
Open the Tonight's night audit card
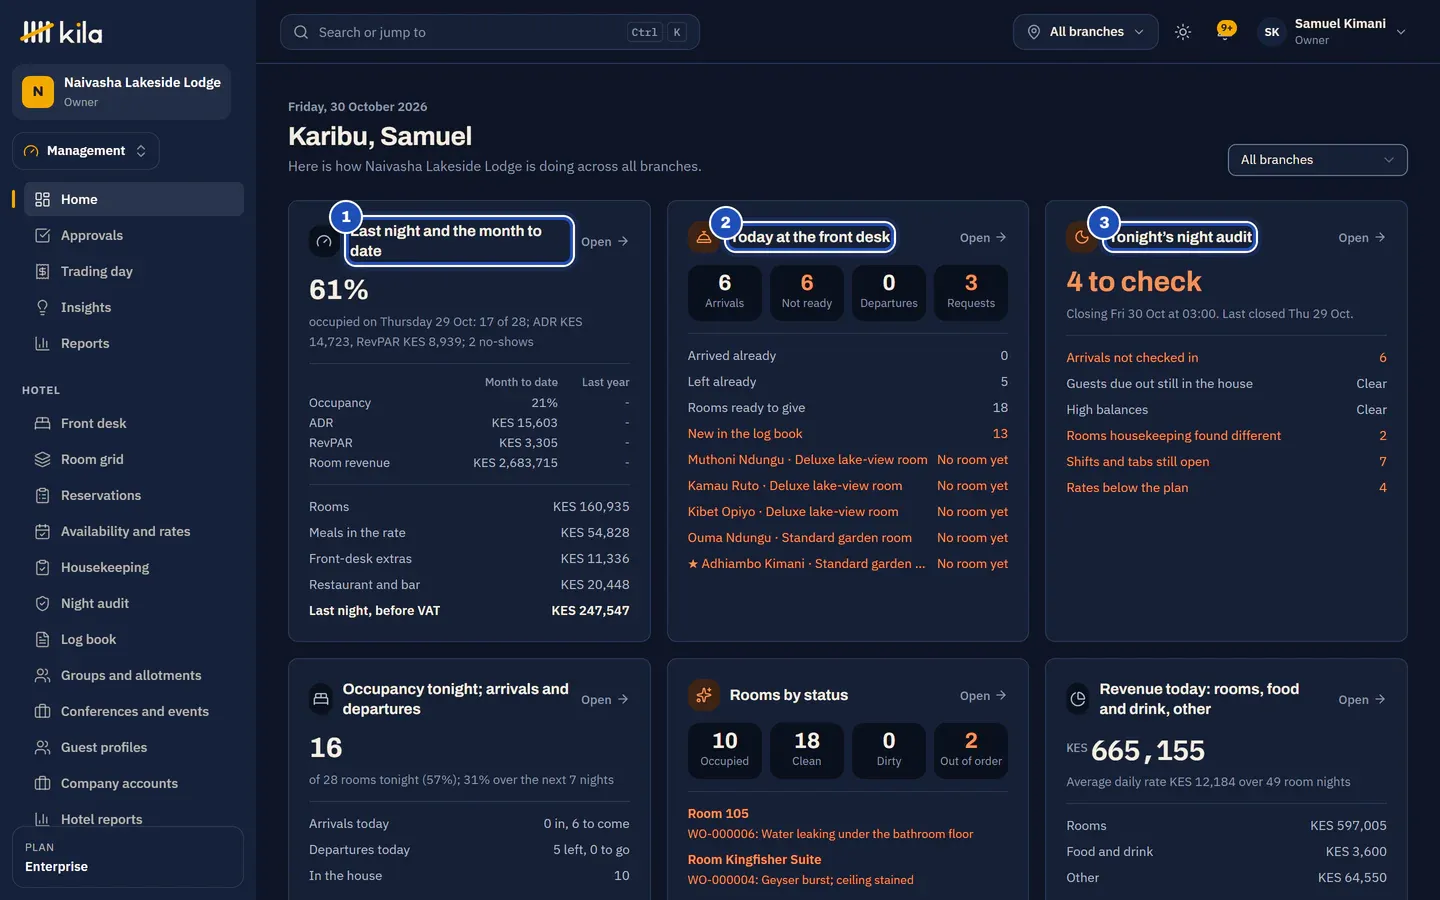1362,237
